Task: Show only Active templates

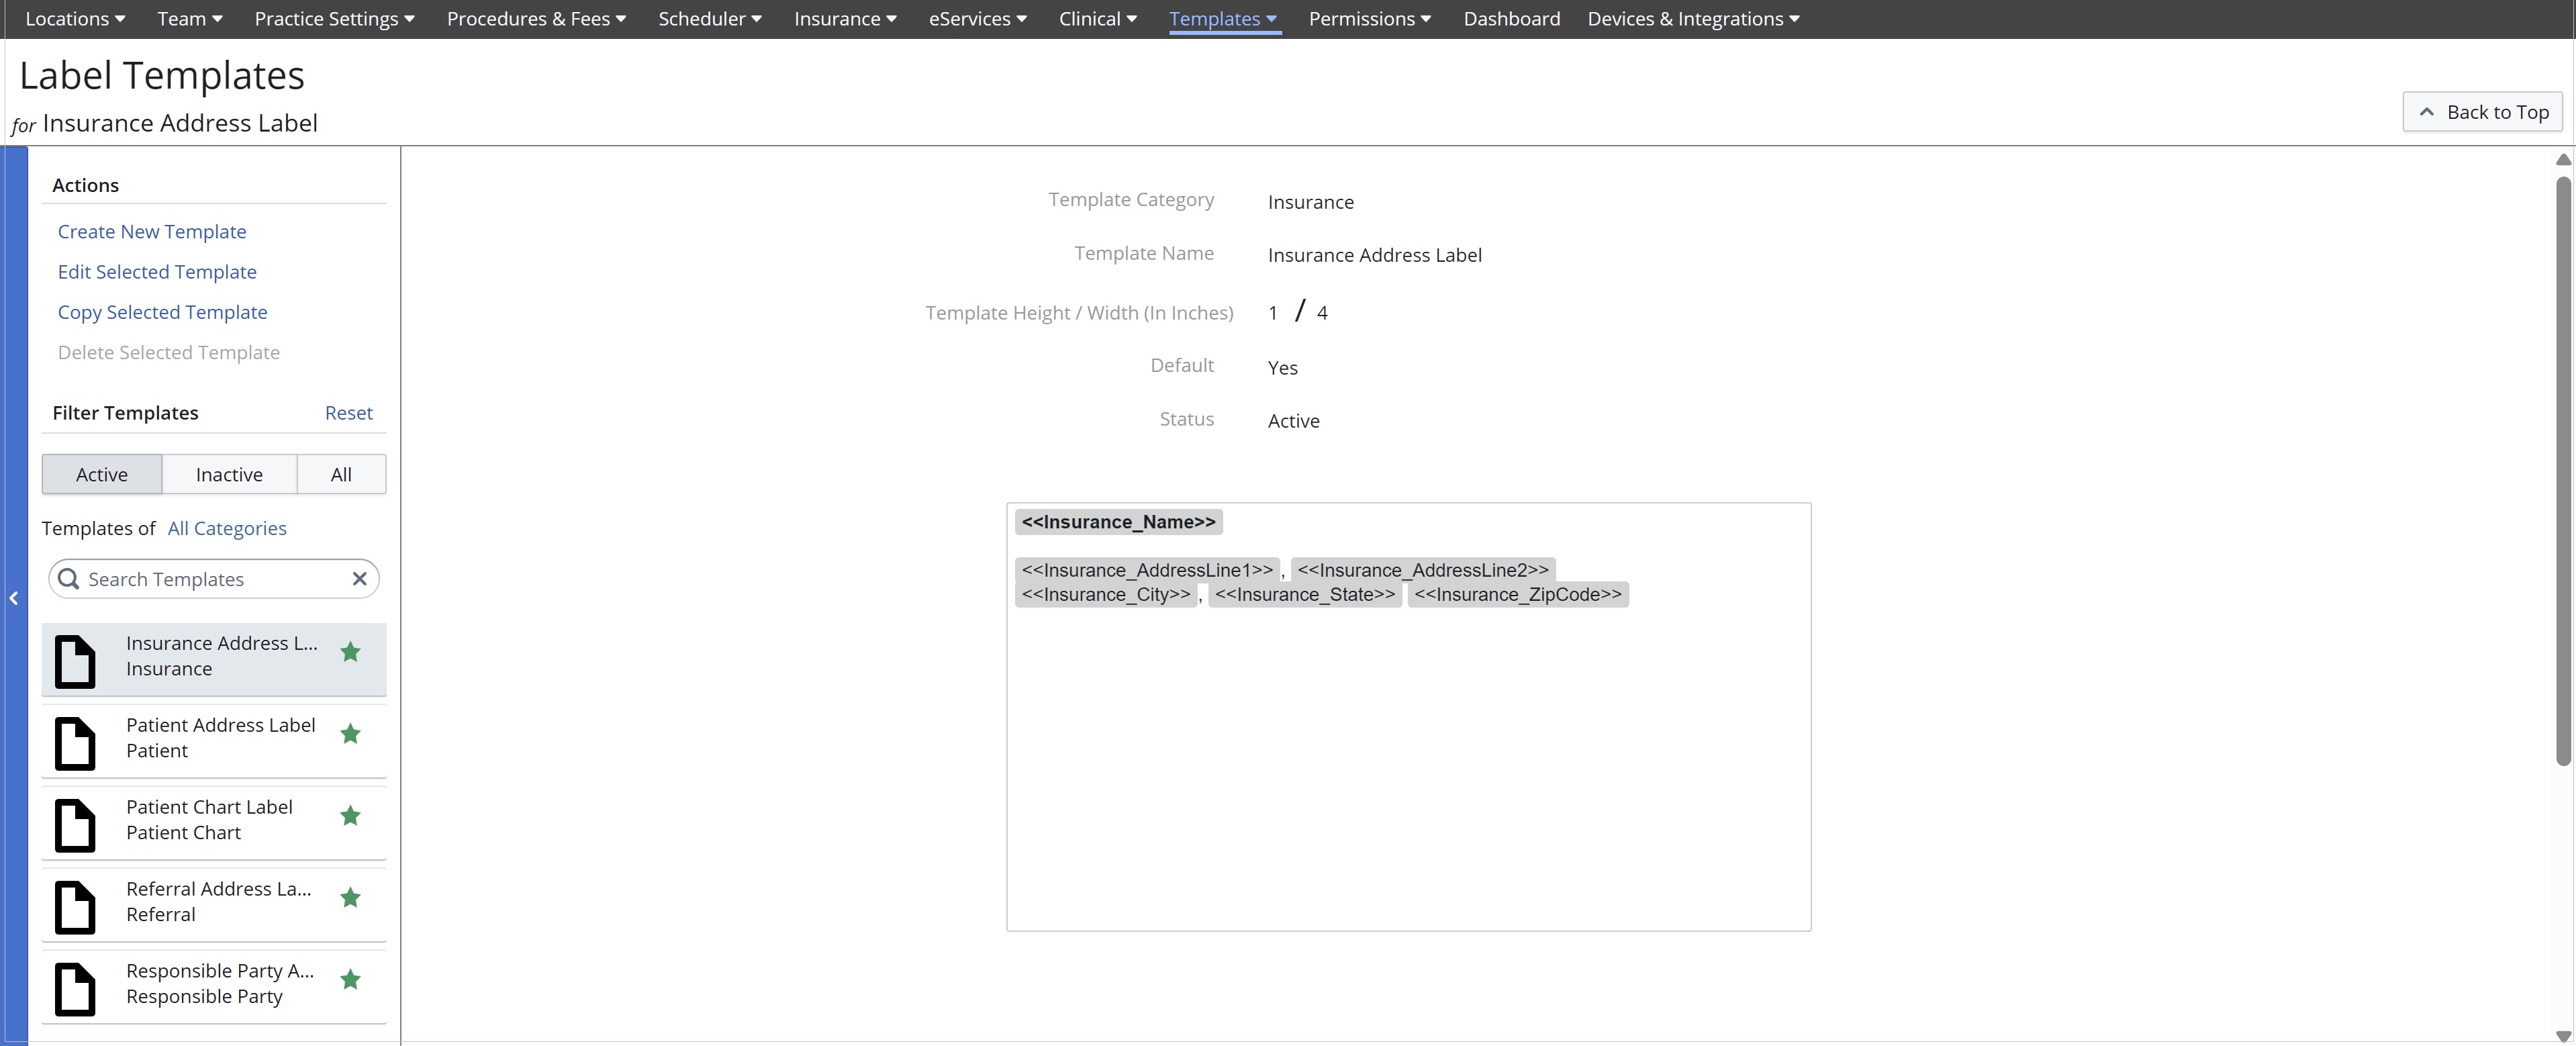Action: (102, 474)
